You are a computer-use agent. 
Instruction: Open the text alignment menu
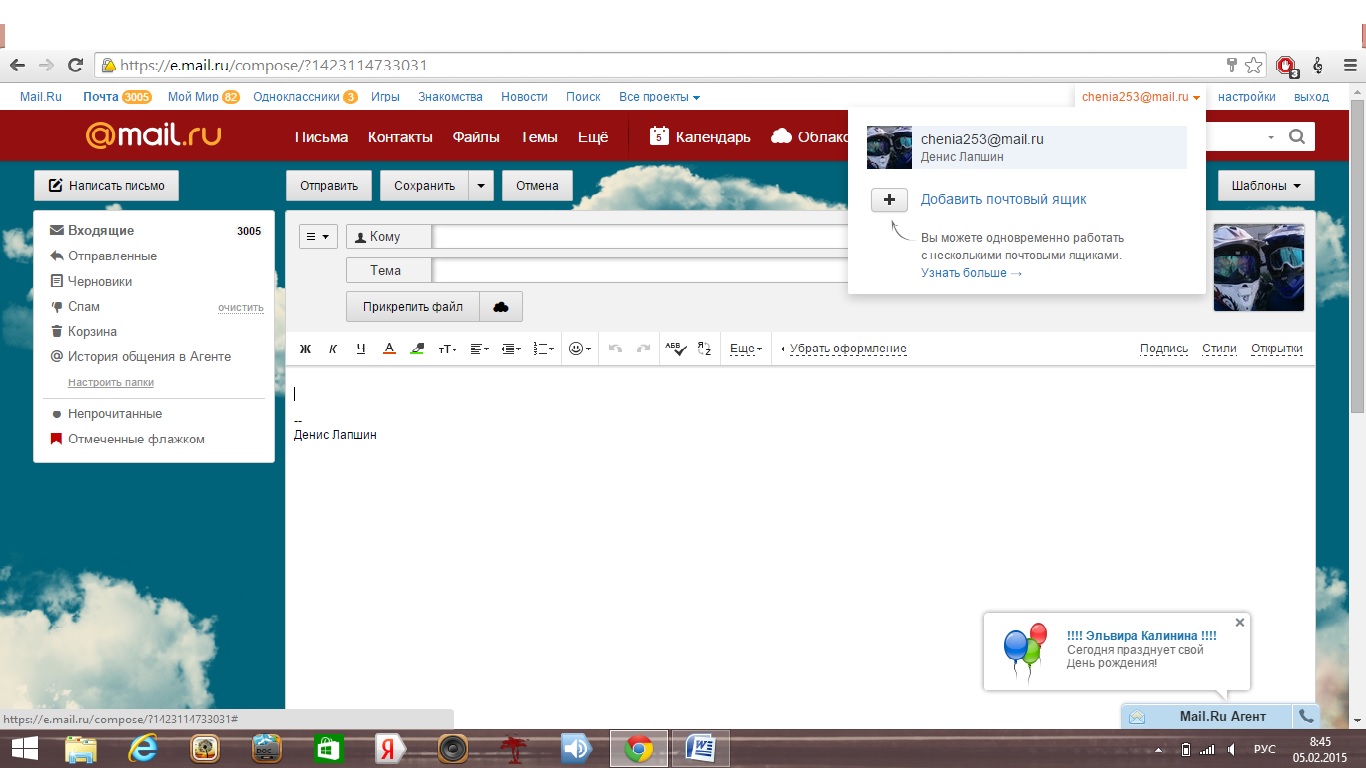coord(479,349)
